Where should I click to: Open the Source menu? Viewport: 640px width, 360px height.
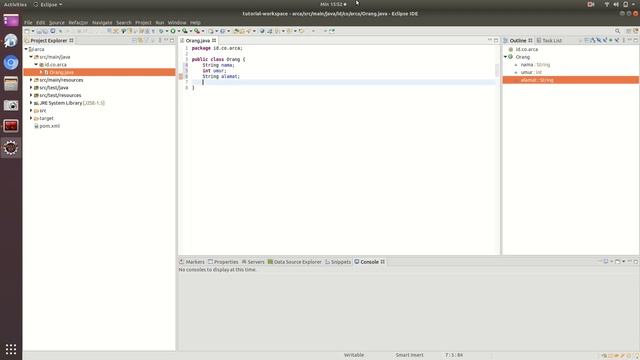(57, 22)
